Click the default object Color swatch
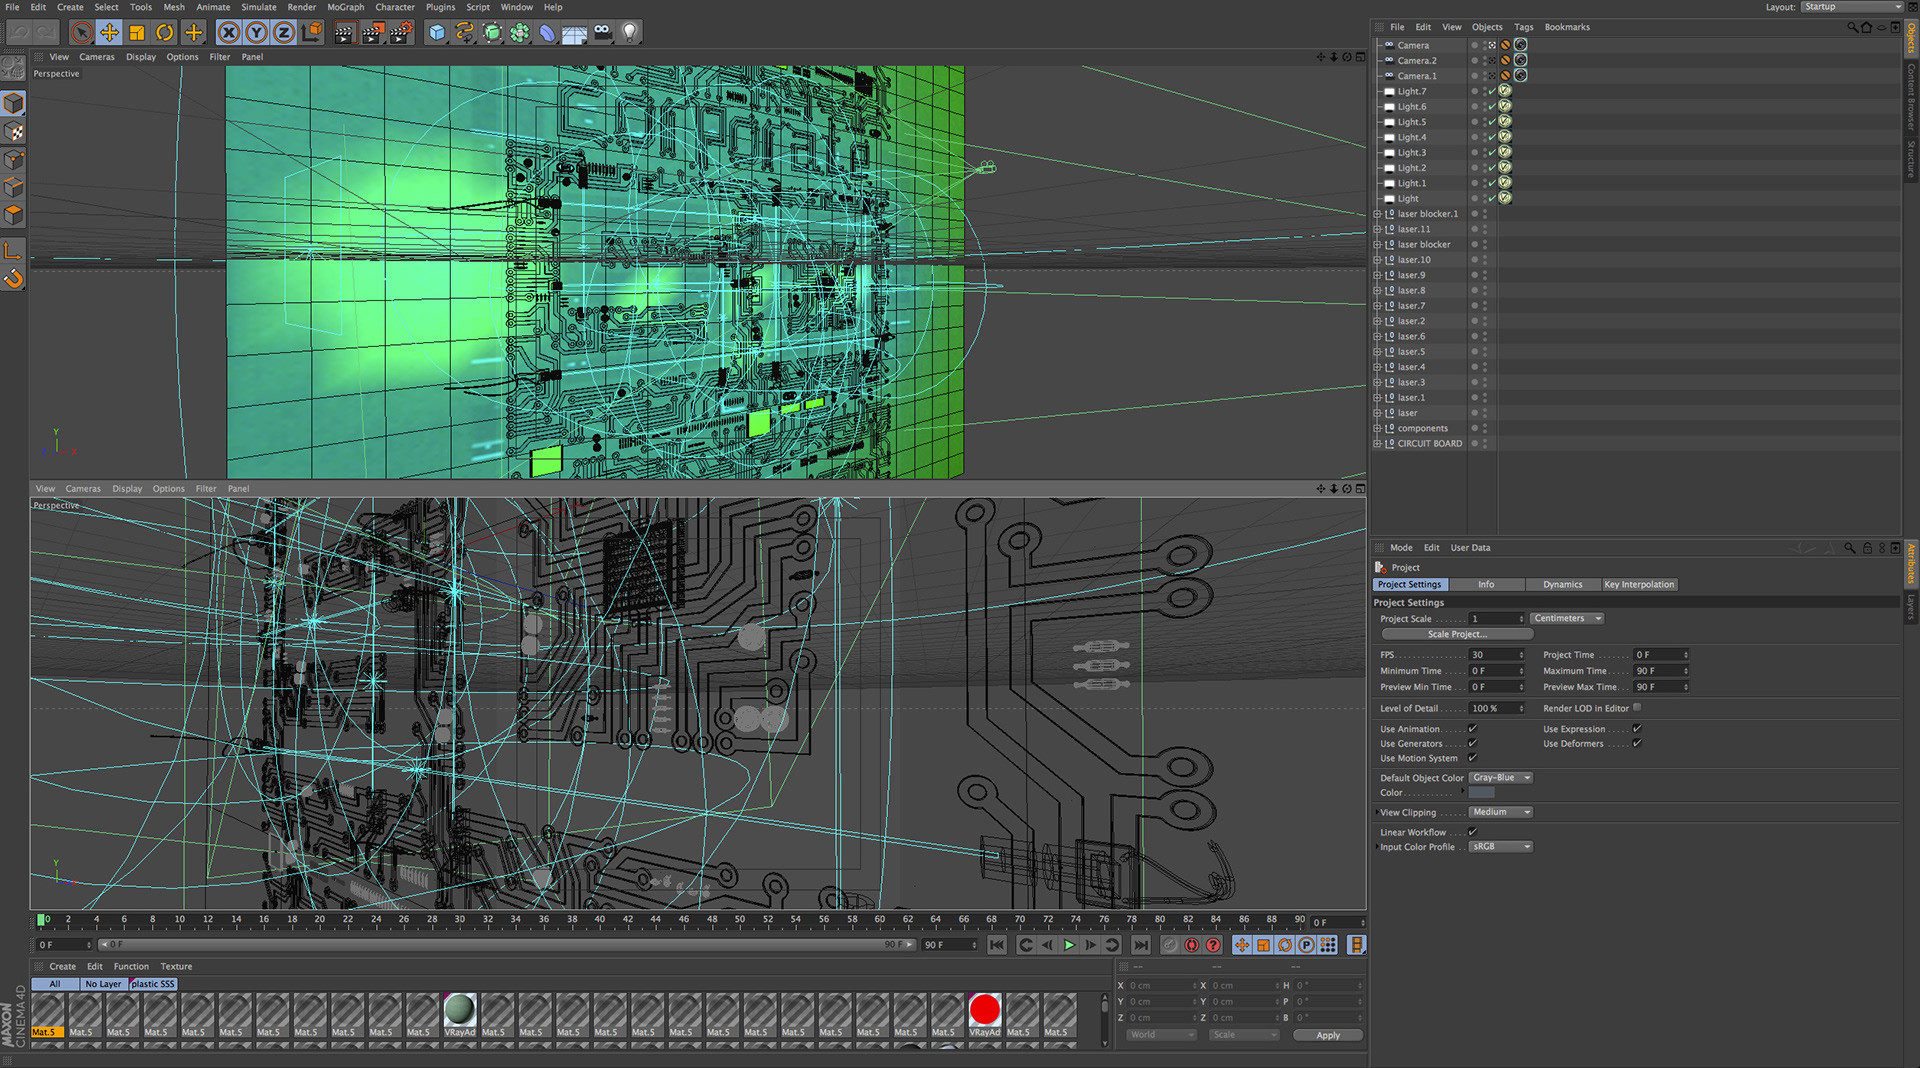The image size is (1920, 1068). [1481, 793]
